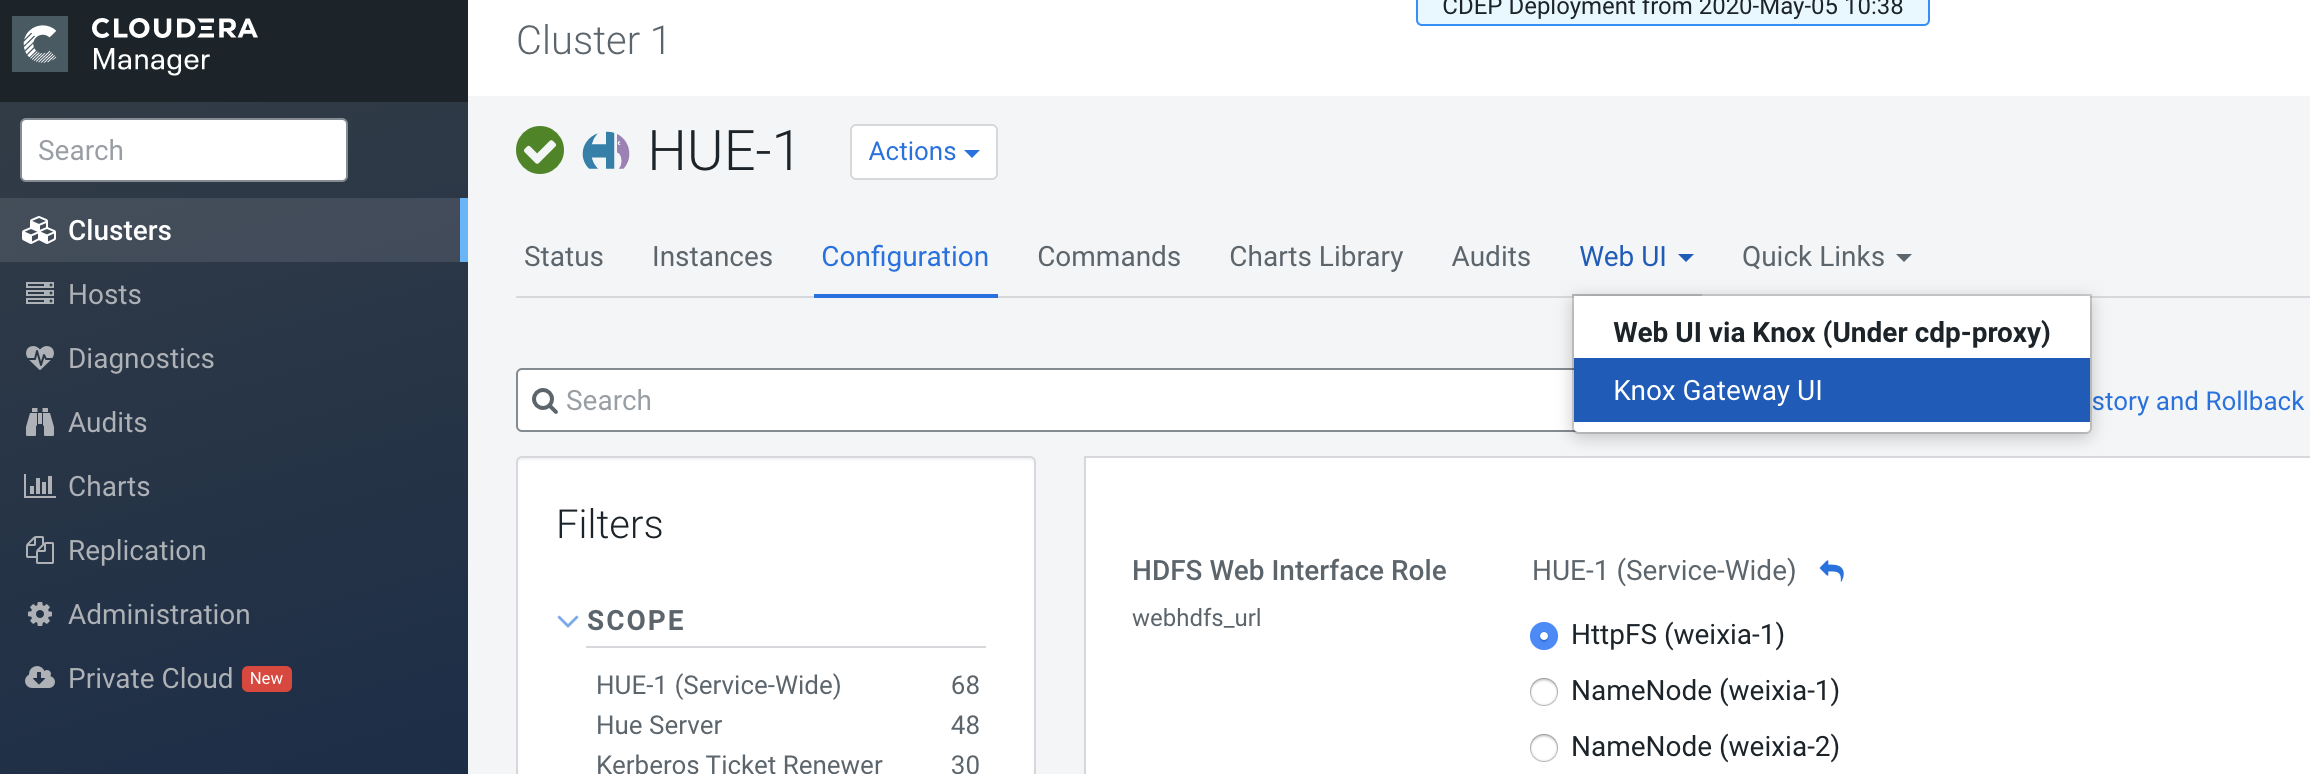Viewport: 2310px width, 774px height.
Task: Select Knox Gateway UI menu entry
Action: click(1717, 390)
